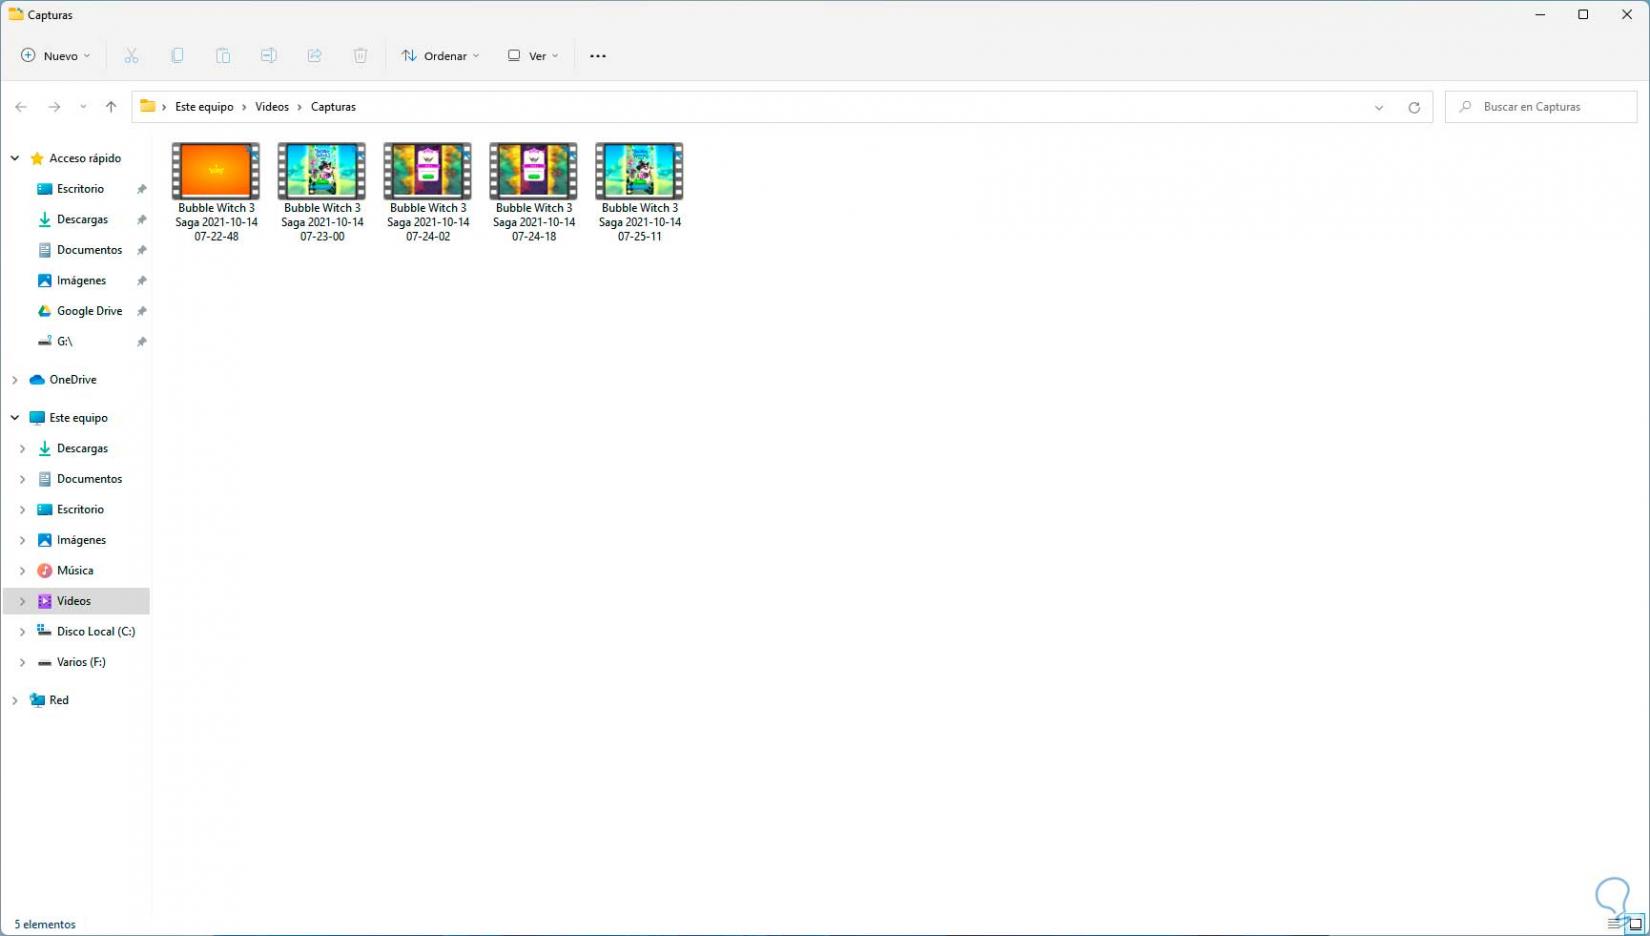Select Descargas under Este equipo

[x=82, y=449]
